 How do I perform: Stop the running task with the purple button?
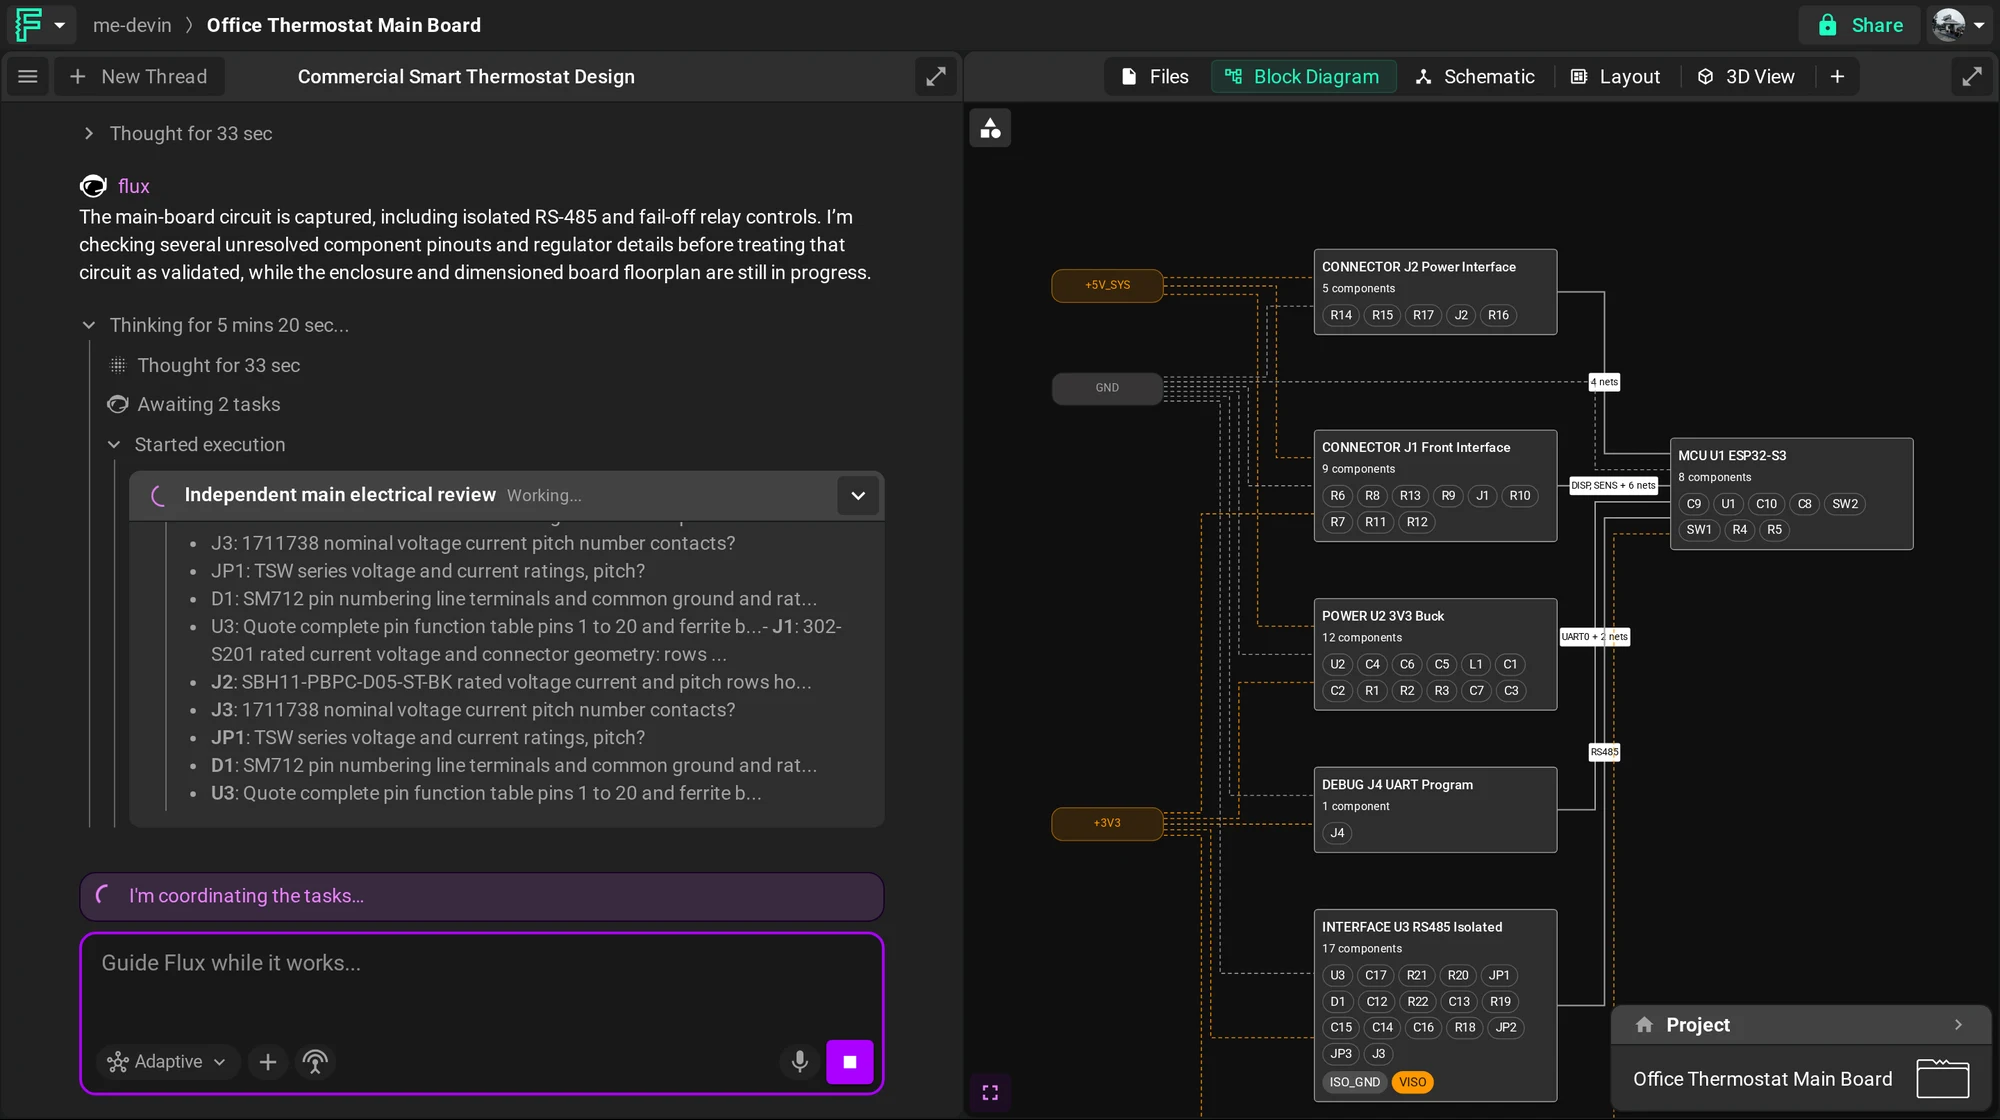click(x=850, y=1062)
